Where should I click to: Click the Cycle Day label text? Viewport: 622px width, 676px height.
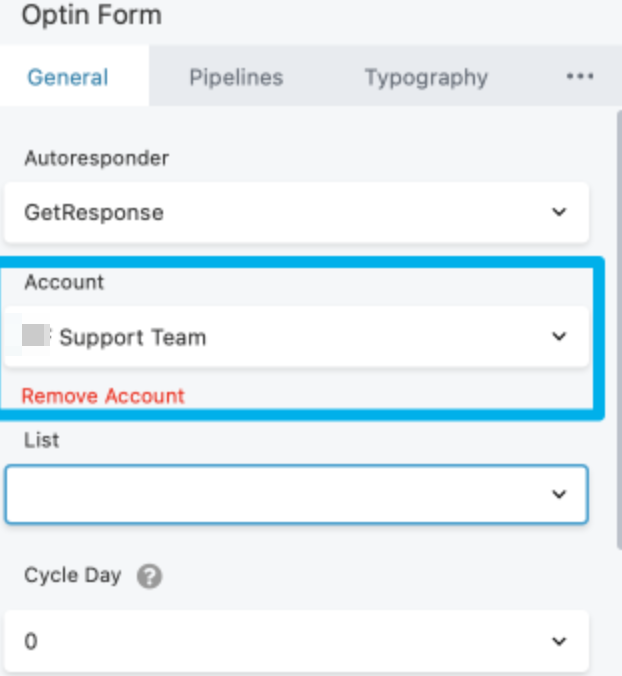coord(72,576)
